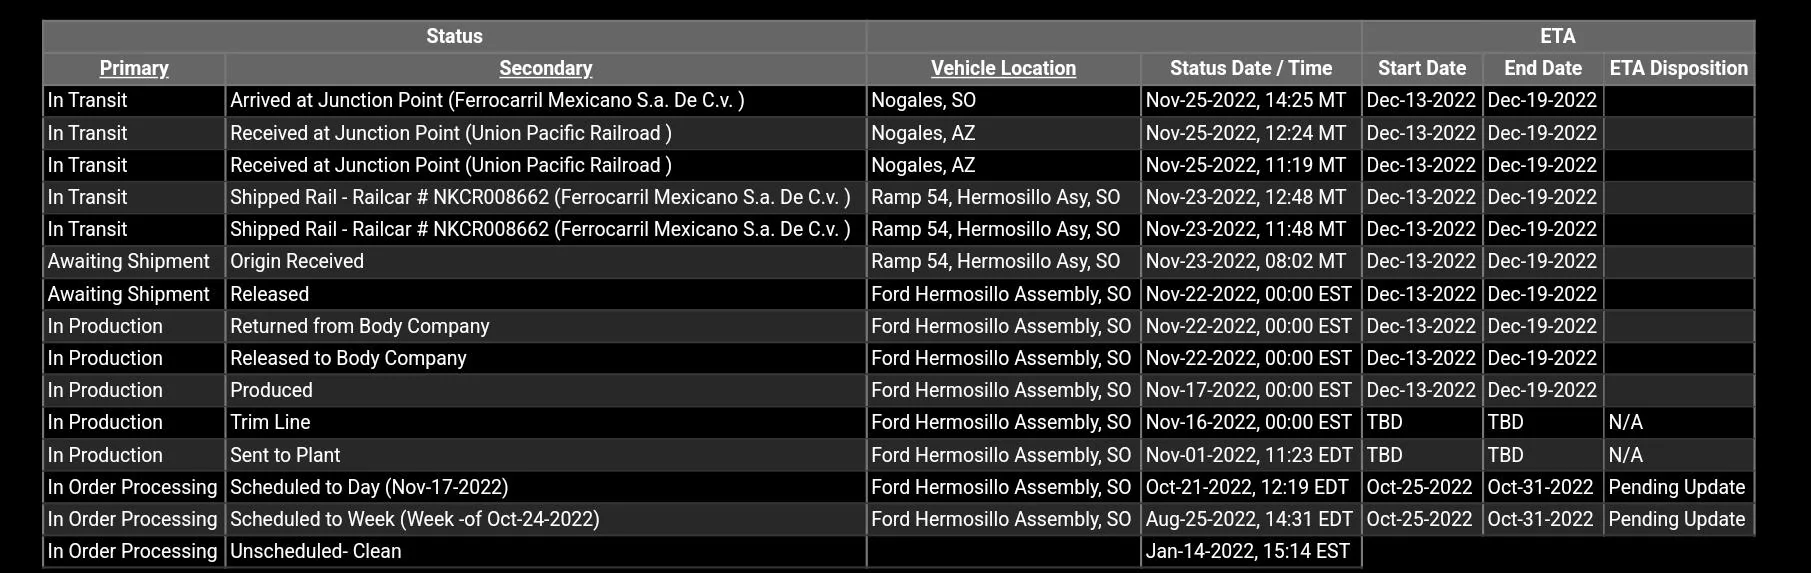Sort by the Primary column header
This screenshot has height=573, width=1811.
(134, 68)
